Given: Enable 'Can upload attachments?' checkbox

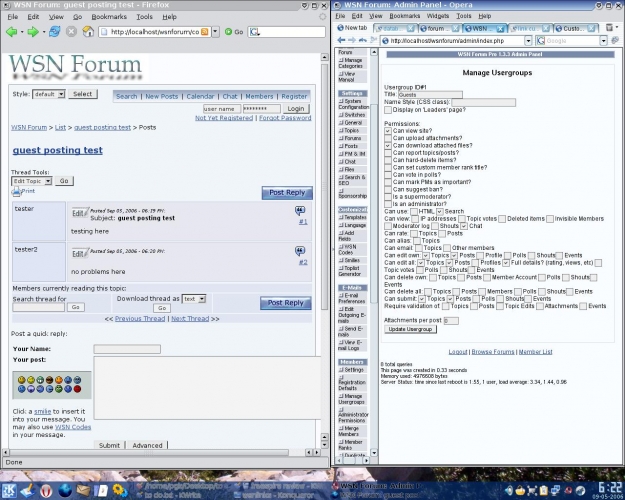Looking at the screenshot, I should point(388,138).
